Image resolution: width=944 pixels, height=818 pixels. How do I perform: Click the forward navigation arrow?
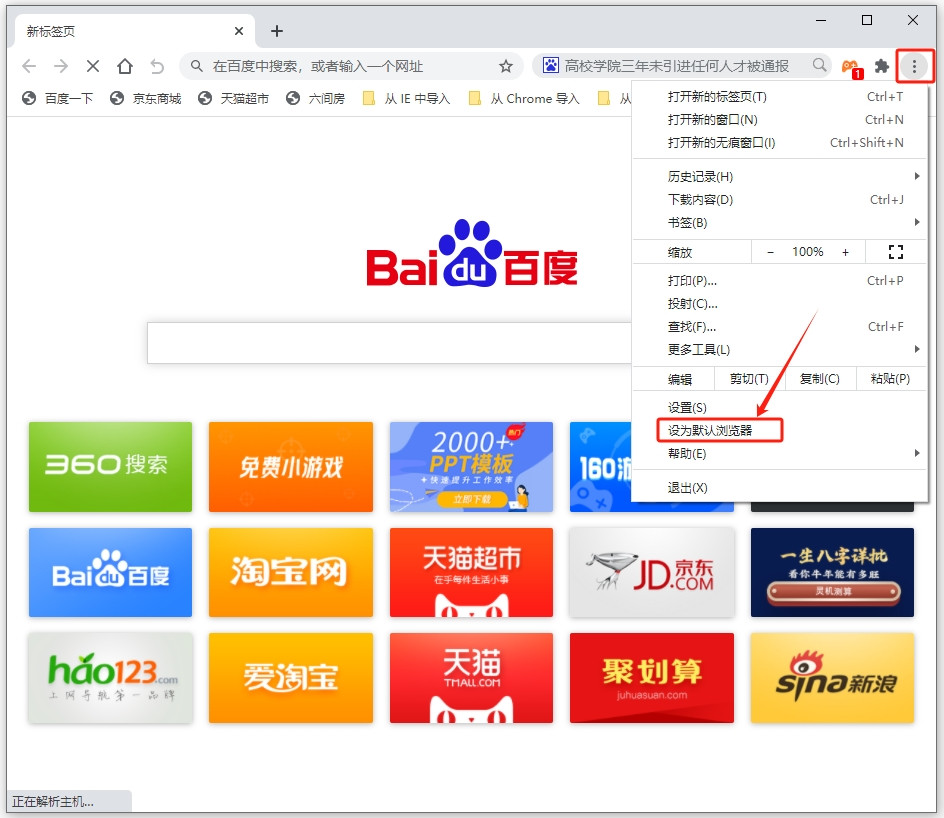tap(60, 65)
